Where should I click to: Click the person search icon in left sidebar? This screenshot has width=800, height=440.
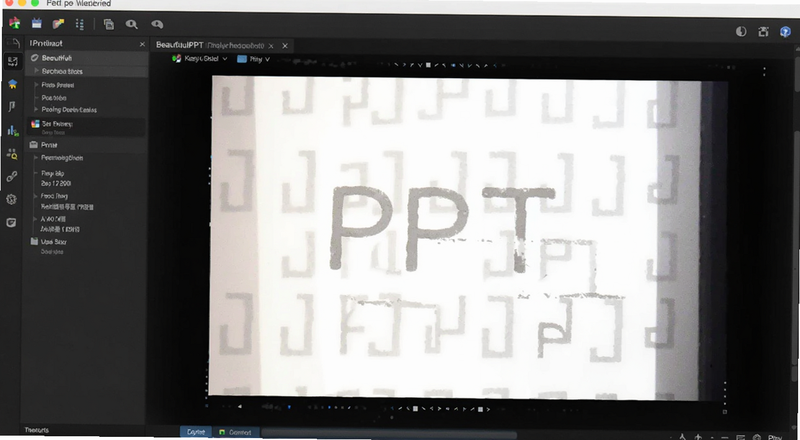(12, 154)
